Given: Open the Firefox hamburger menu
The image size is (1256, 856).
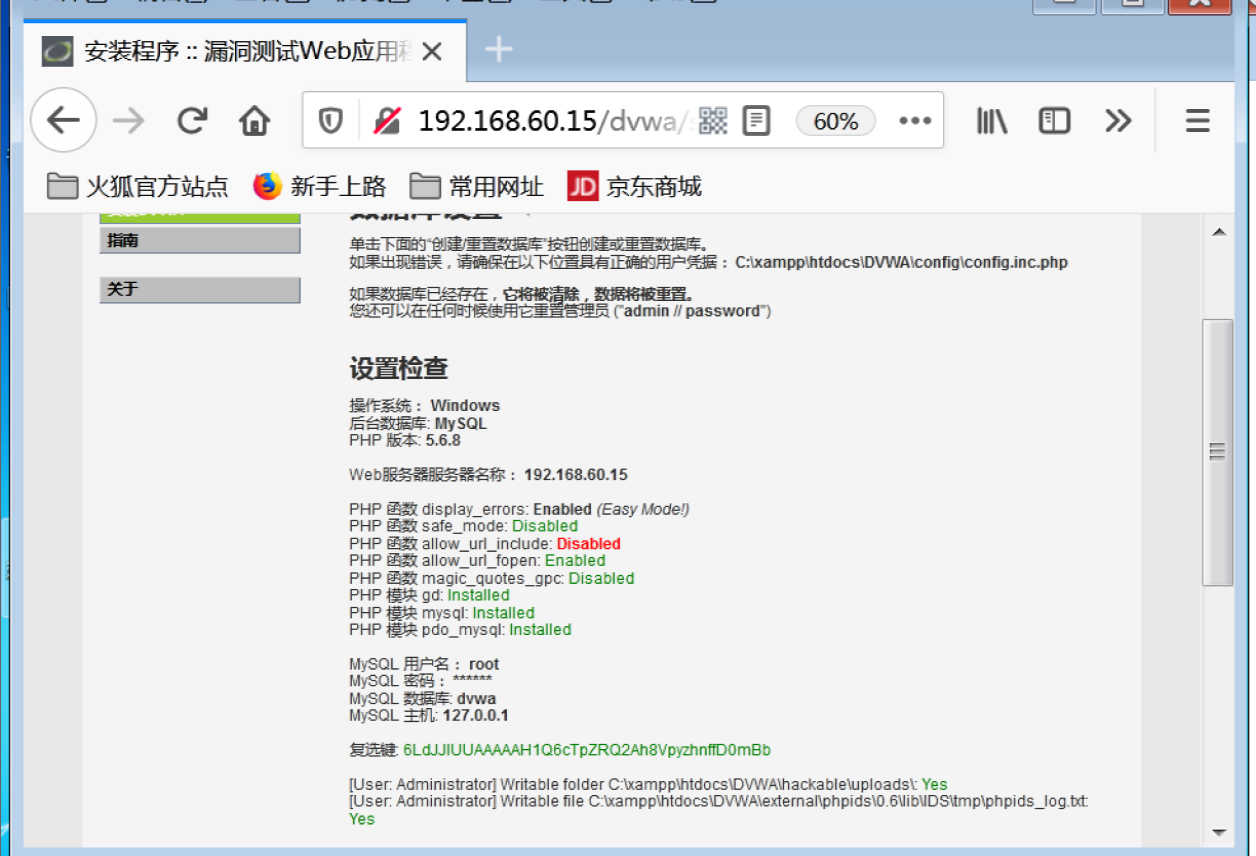Looking at the screenshot, I should 1198,121.
